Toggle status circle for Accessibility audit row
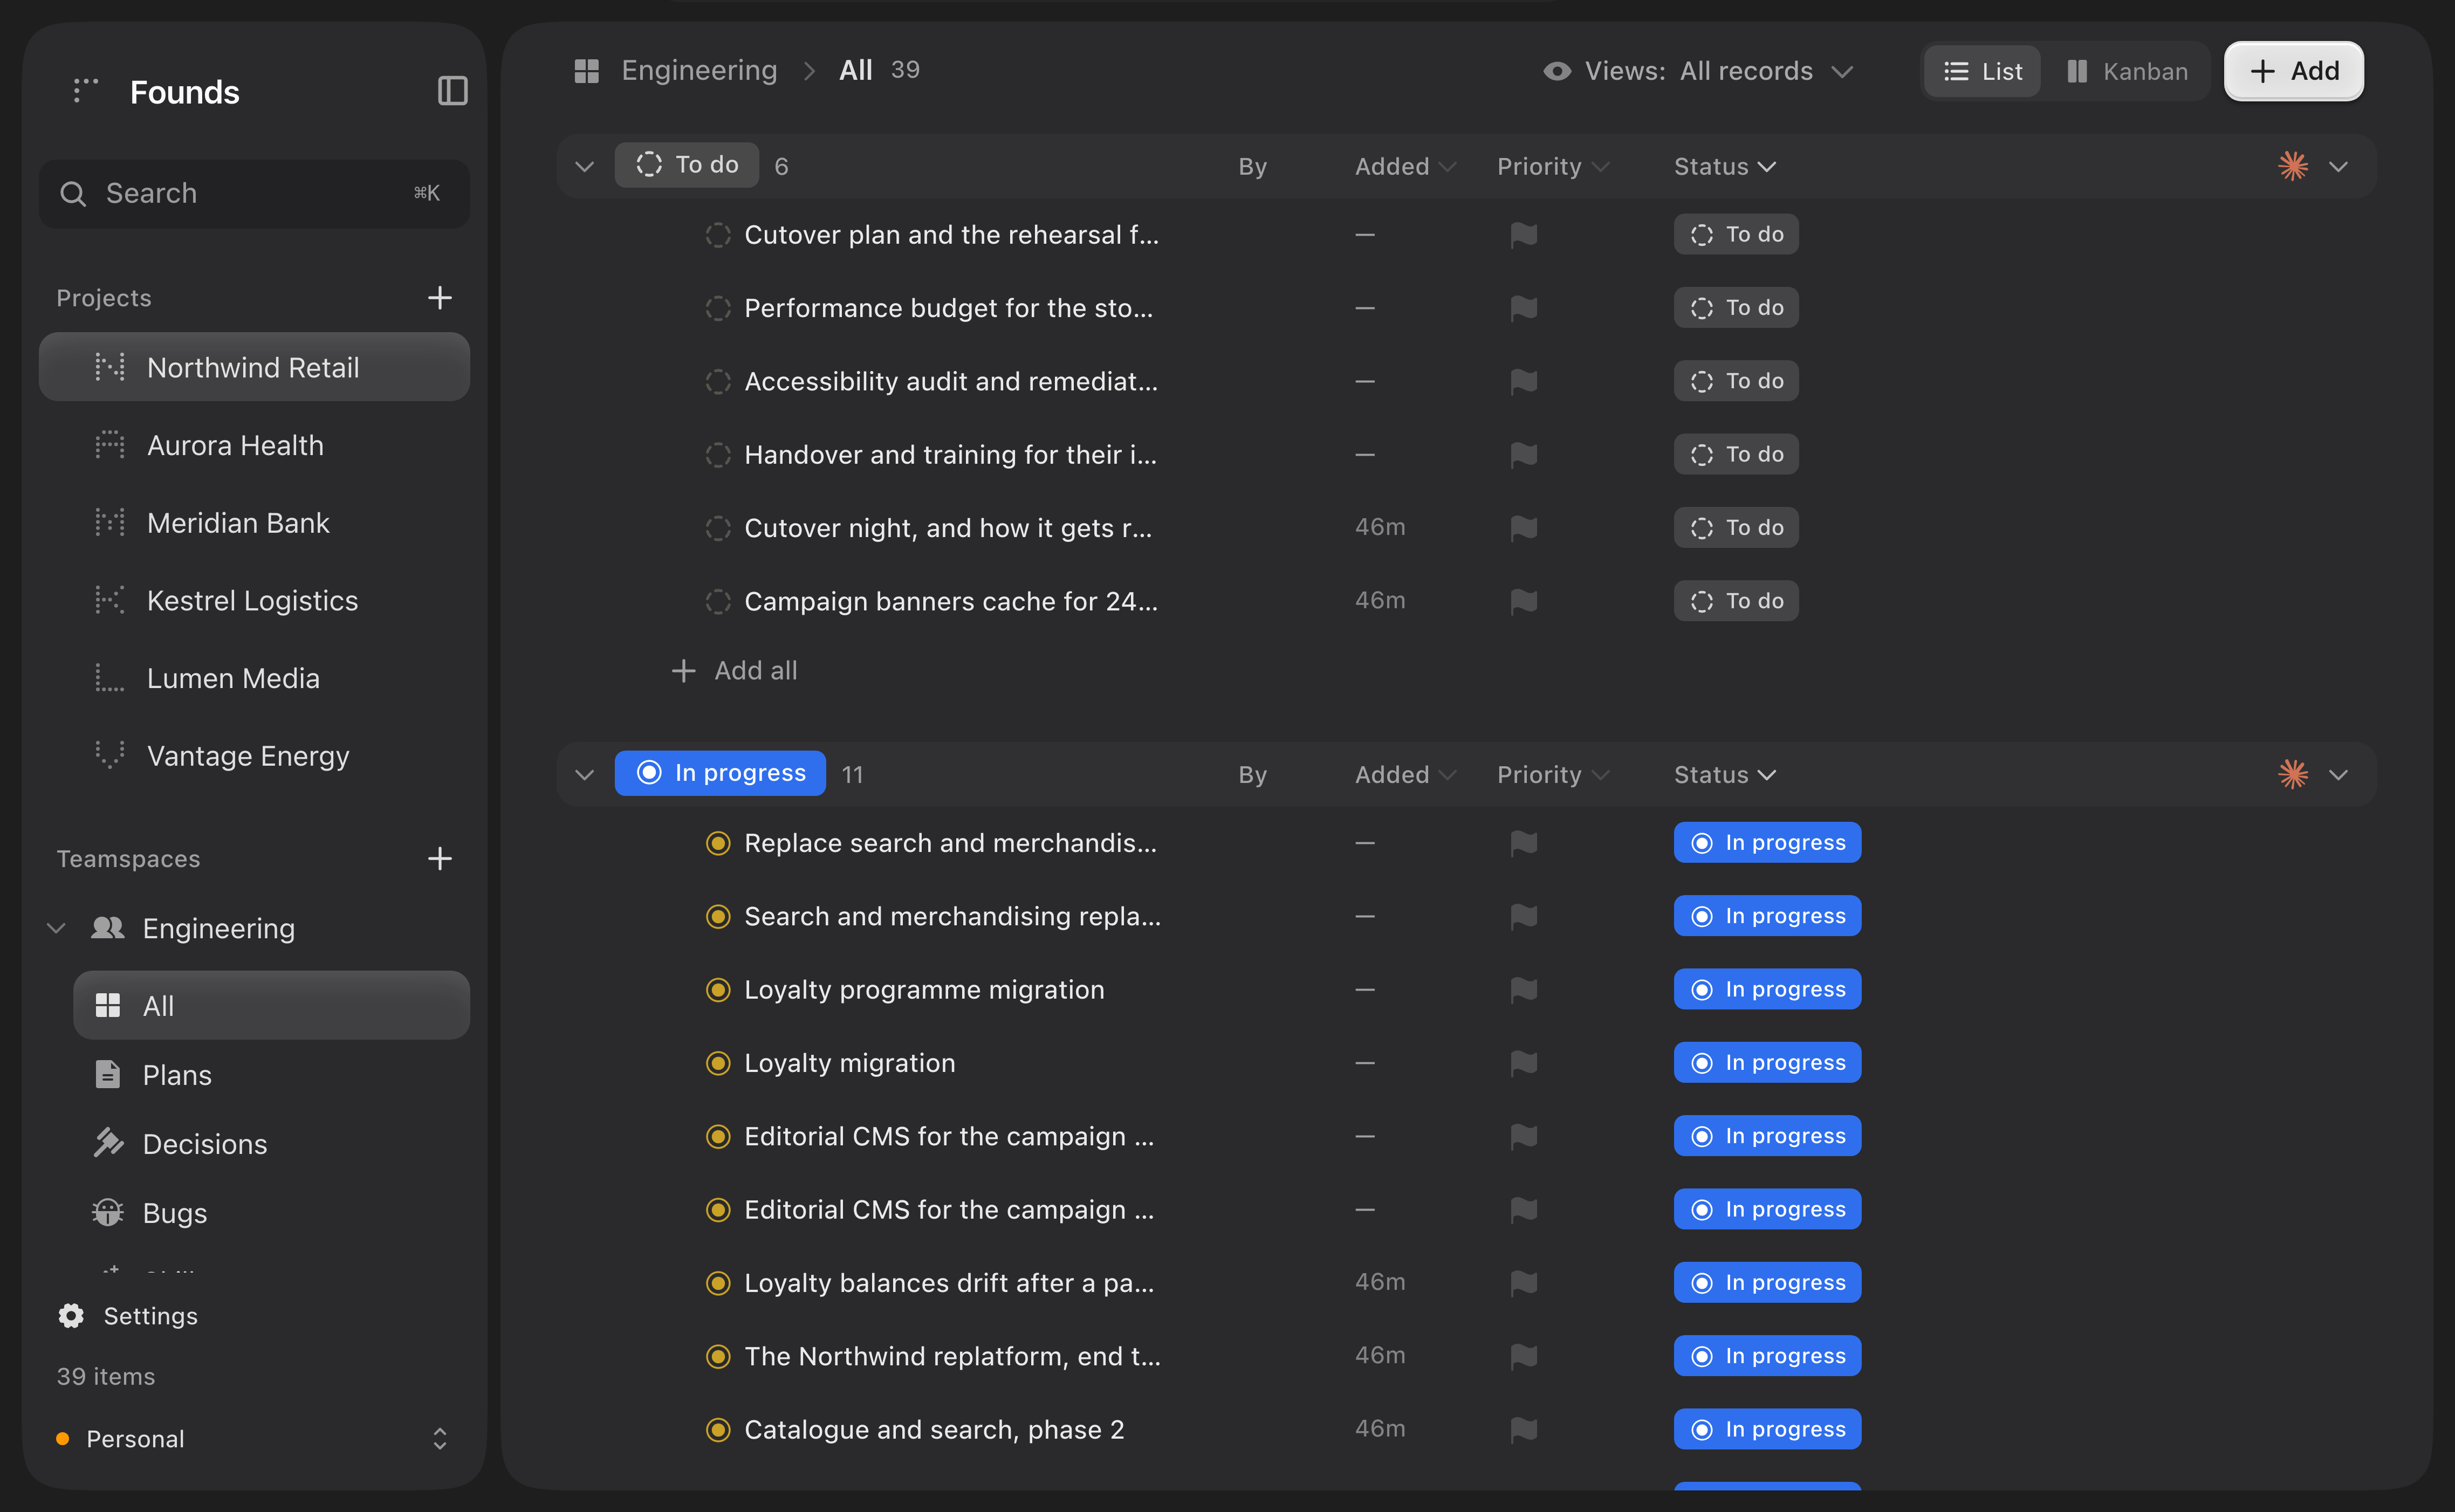 pyautogui.click(x=718, y=381)
